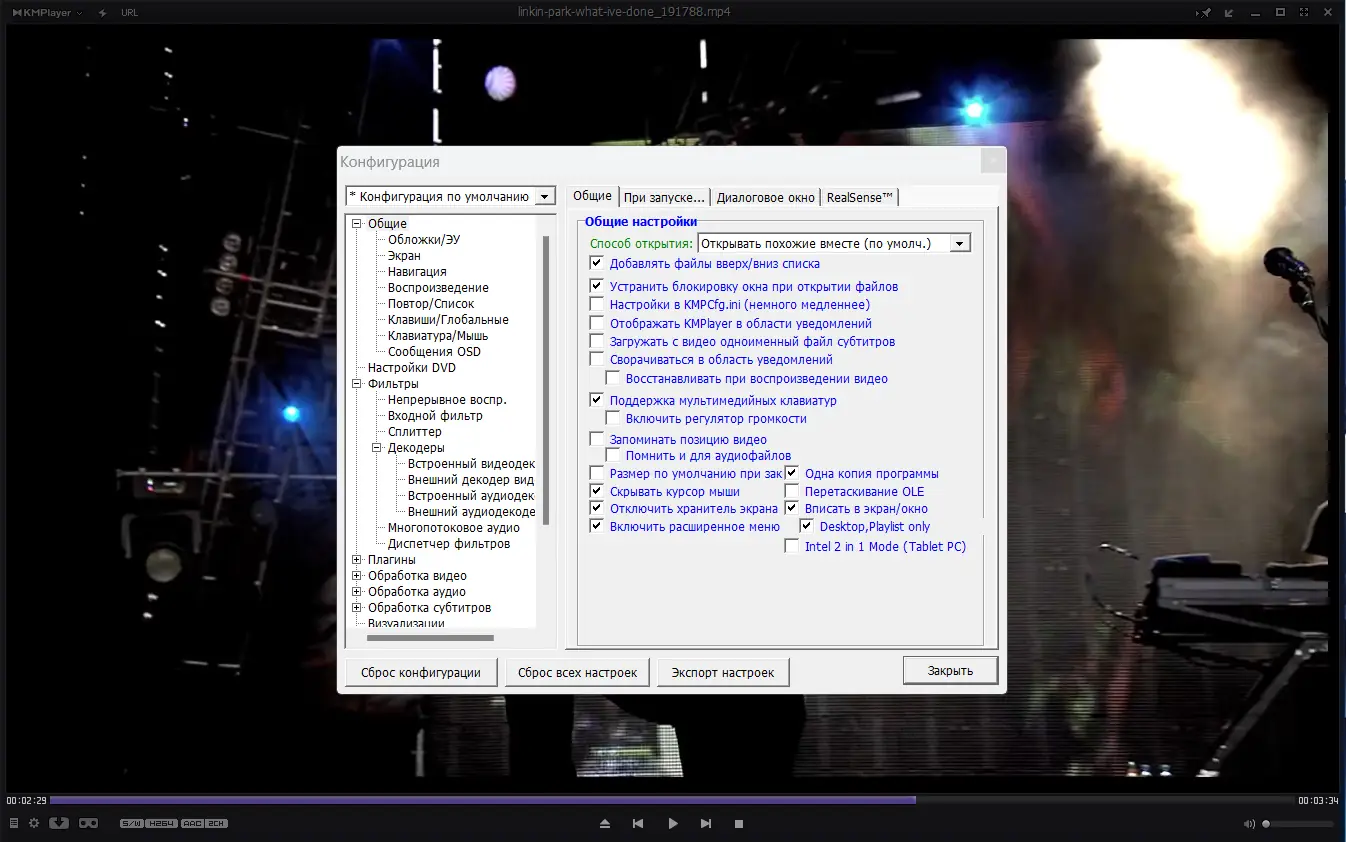Click the download icon in control bar

[59, 823]
